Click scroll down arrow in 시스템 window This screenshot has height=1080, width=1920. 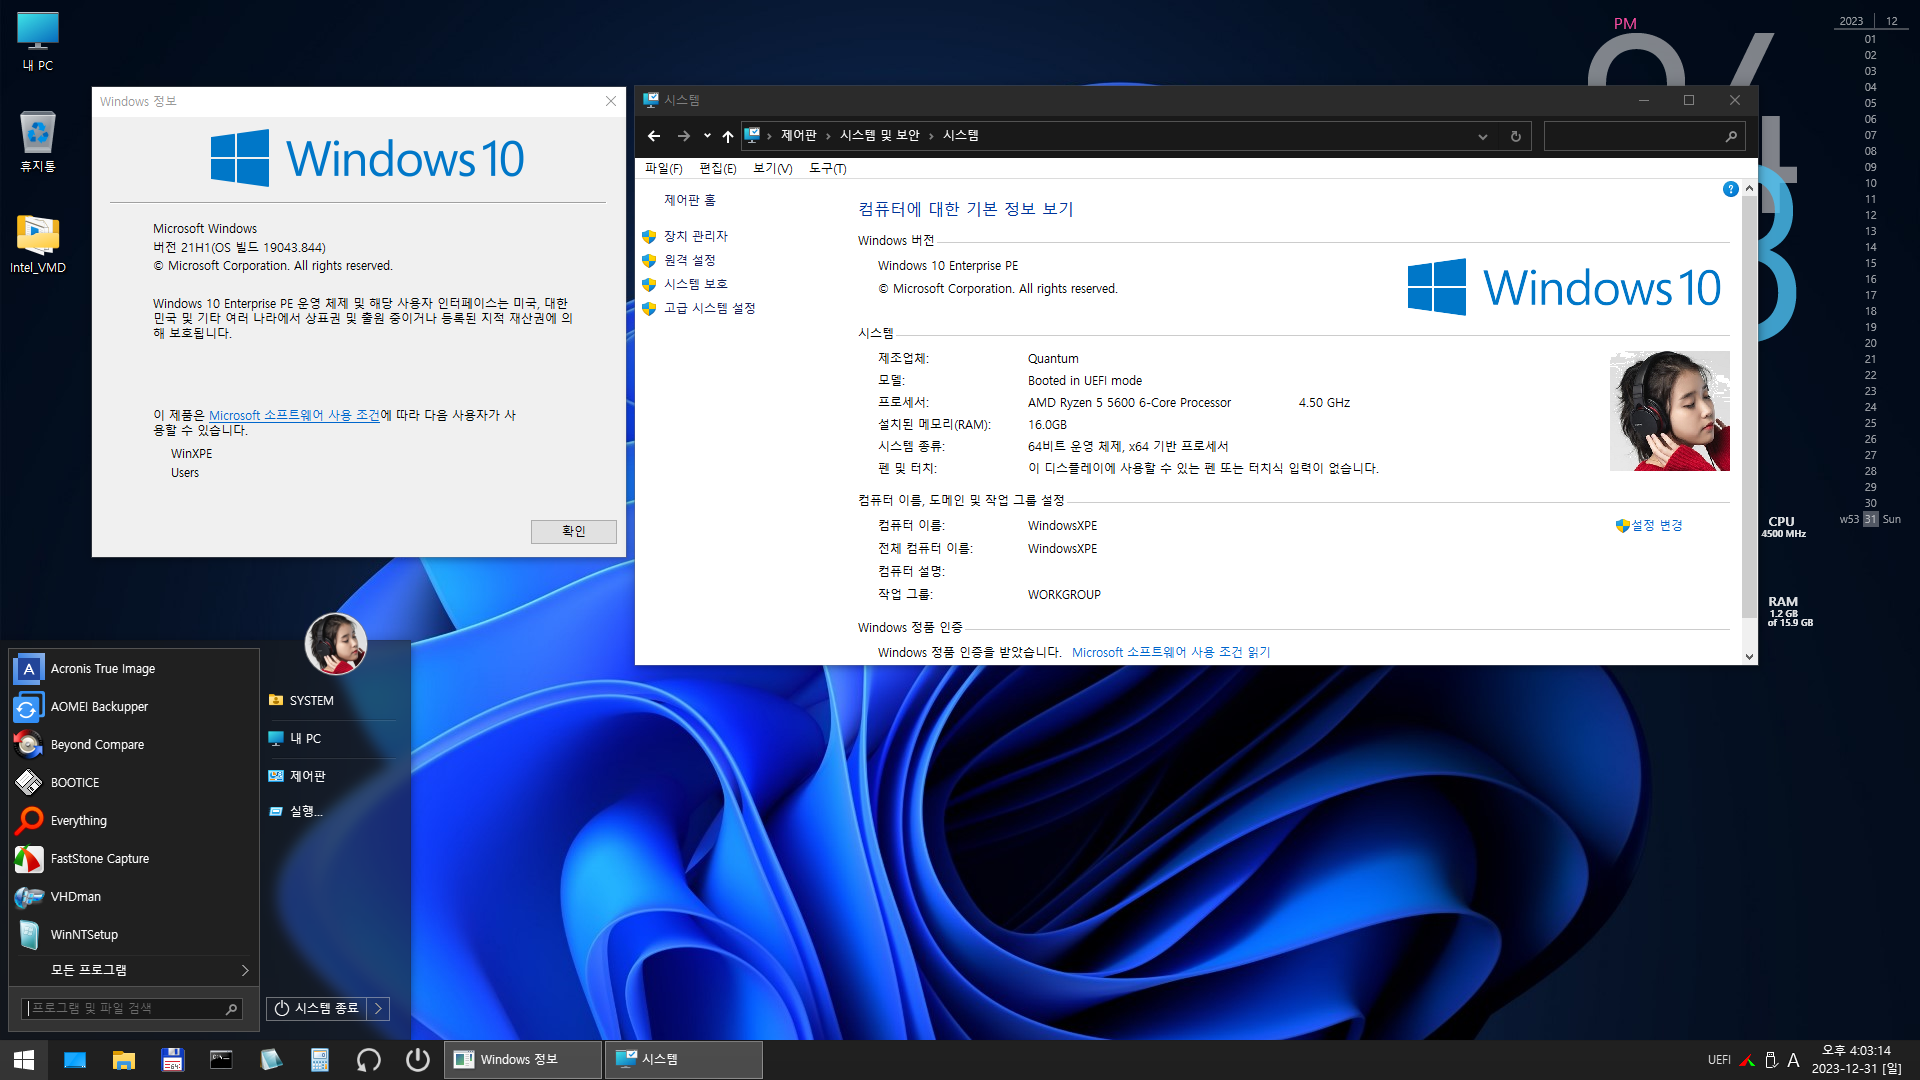(x=1749, y=657)
